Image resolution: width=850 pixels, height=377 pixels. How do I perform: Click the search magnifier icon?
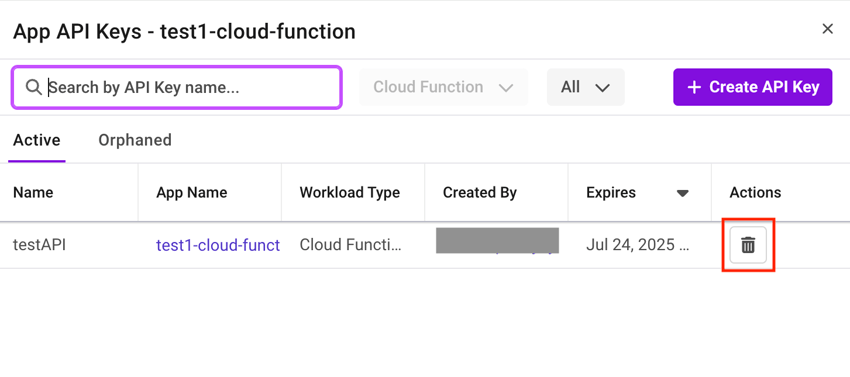pyautogui.click(x=34, y=87)
